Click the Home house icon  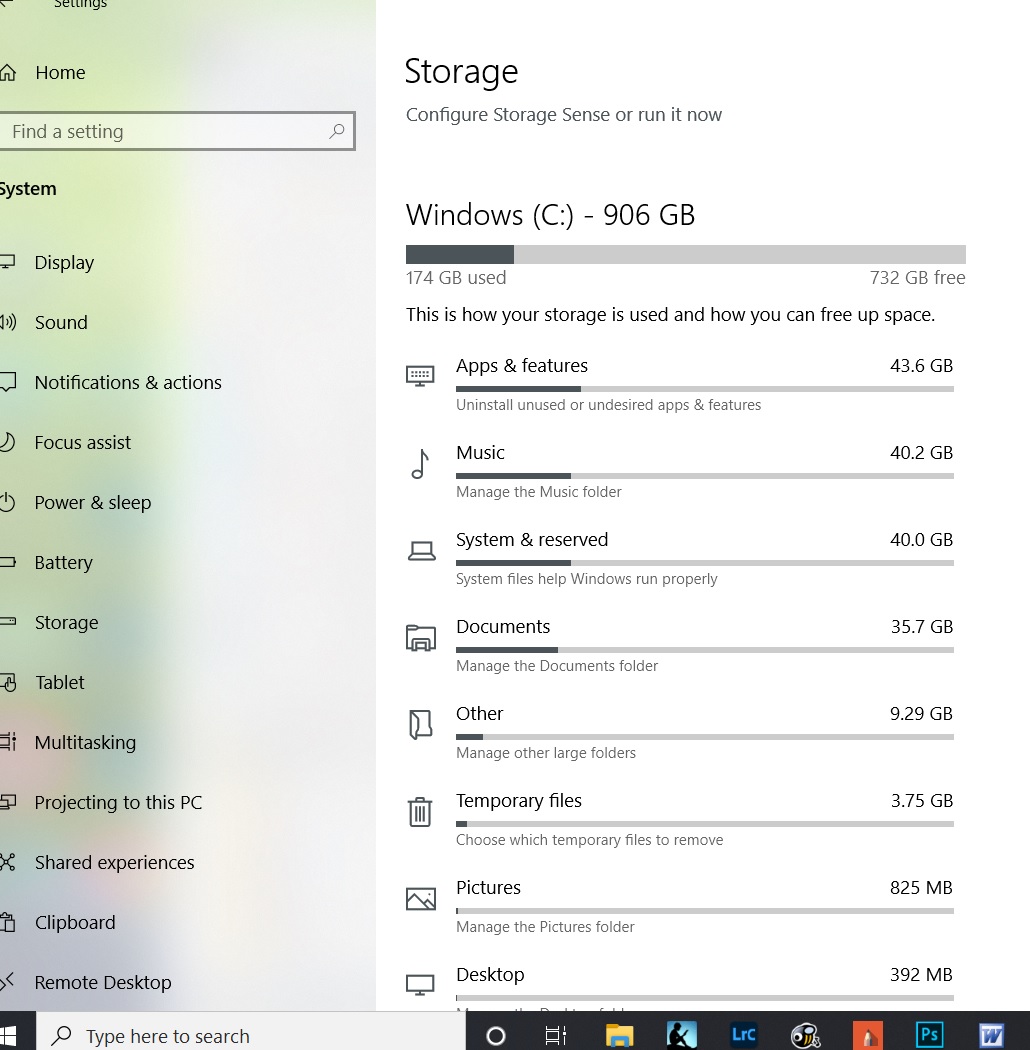click(7, 72)
